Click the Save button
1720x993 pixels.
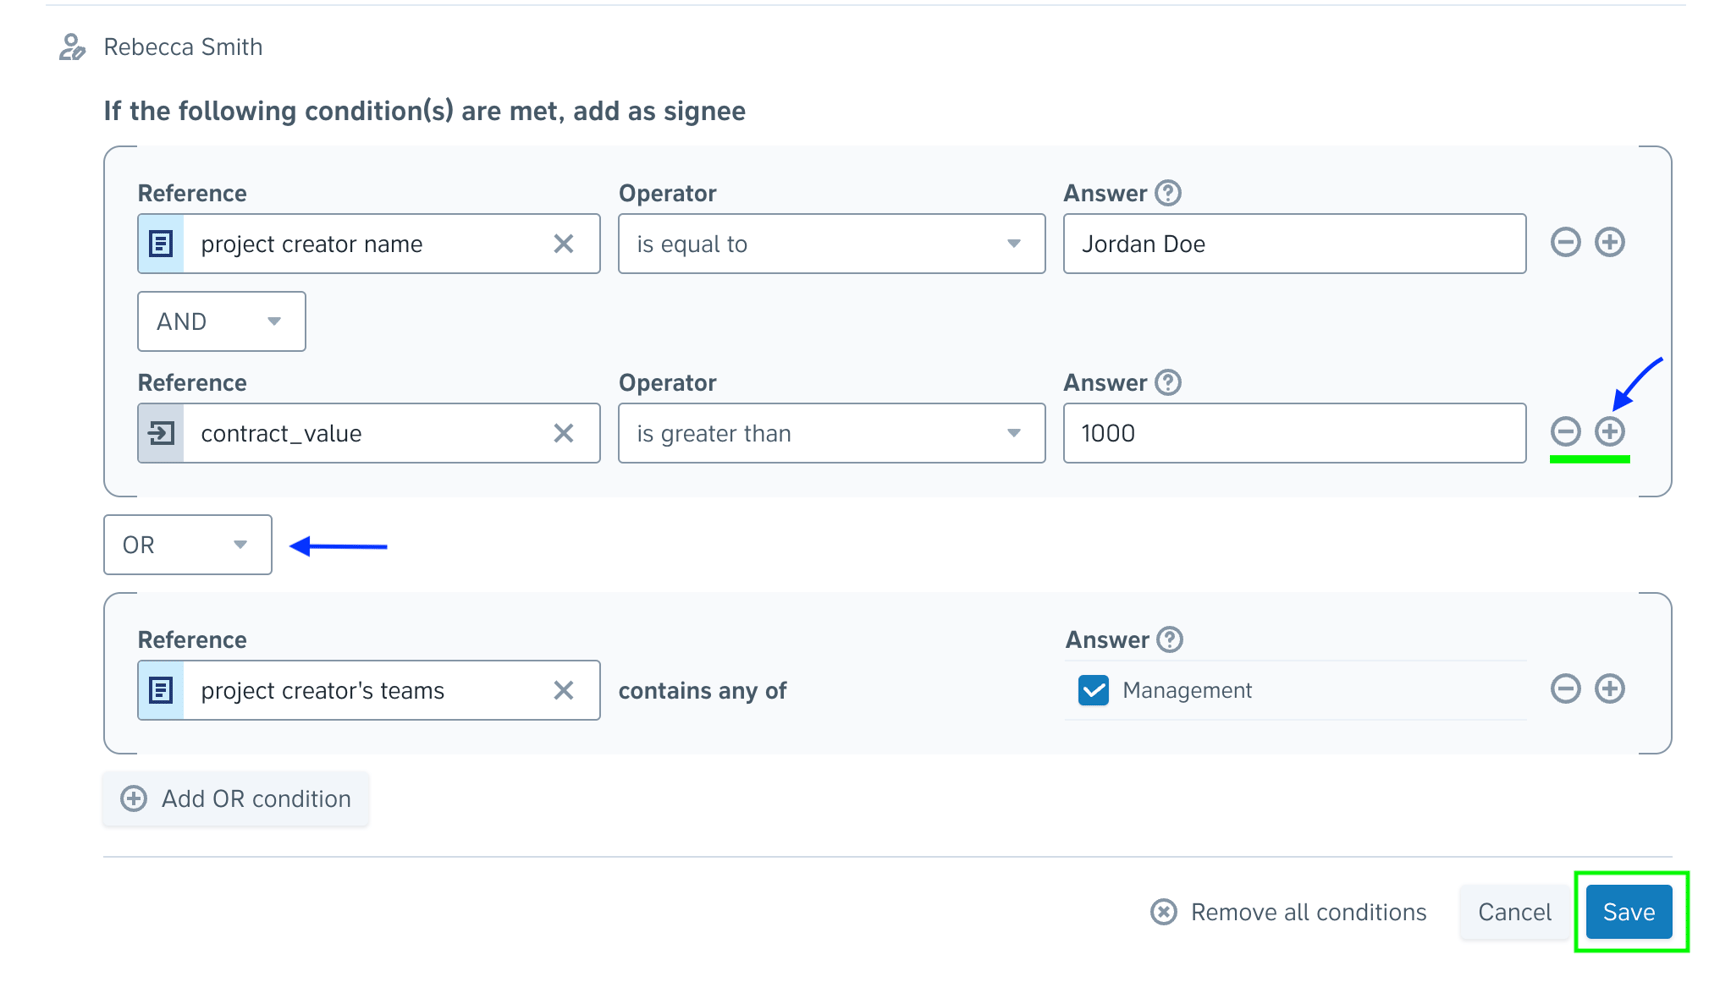(1628, 911)
